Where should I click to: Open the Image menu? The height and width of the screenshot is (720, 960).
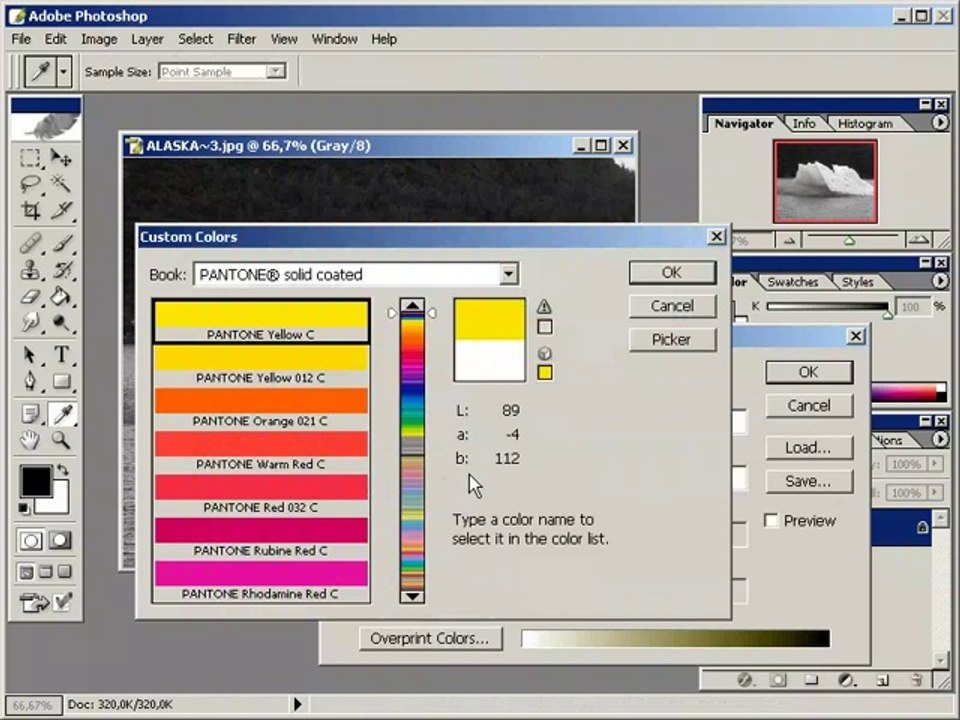pos(99,39)
